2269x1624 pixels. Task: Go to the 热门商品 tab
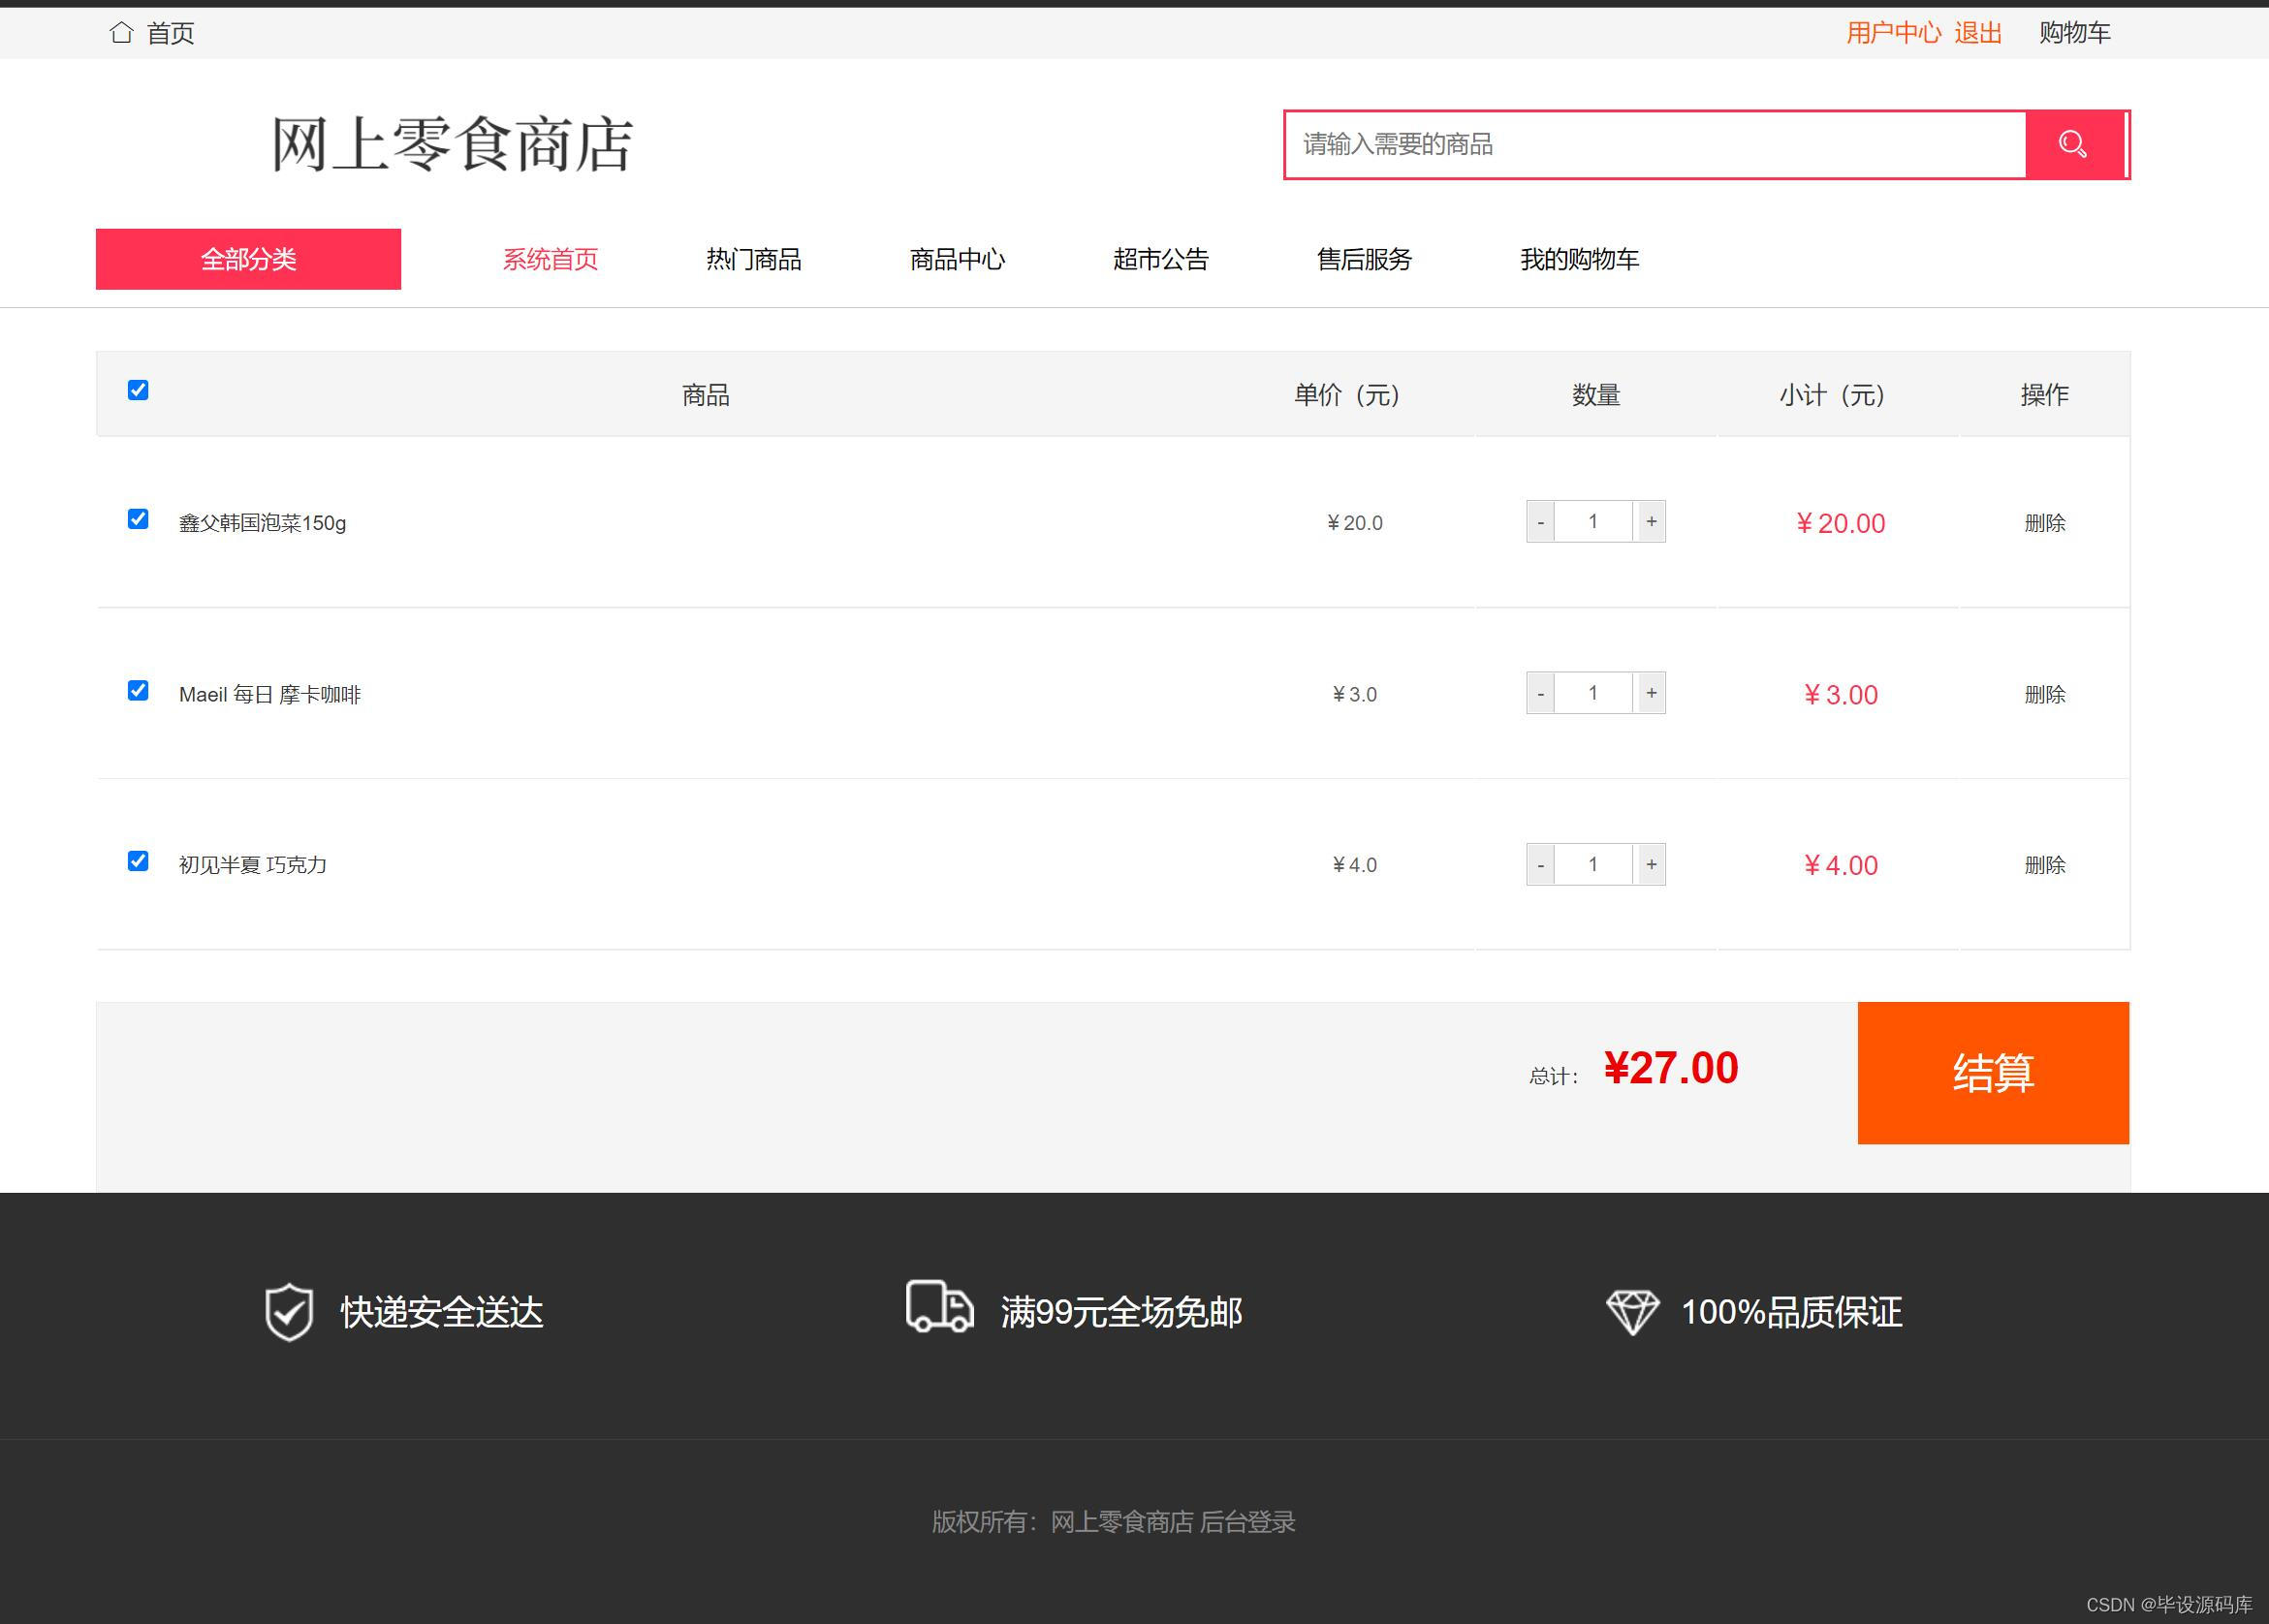click(x=753, y=260)
